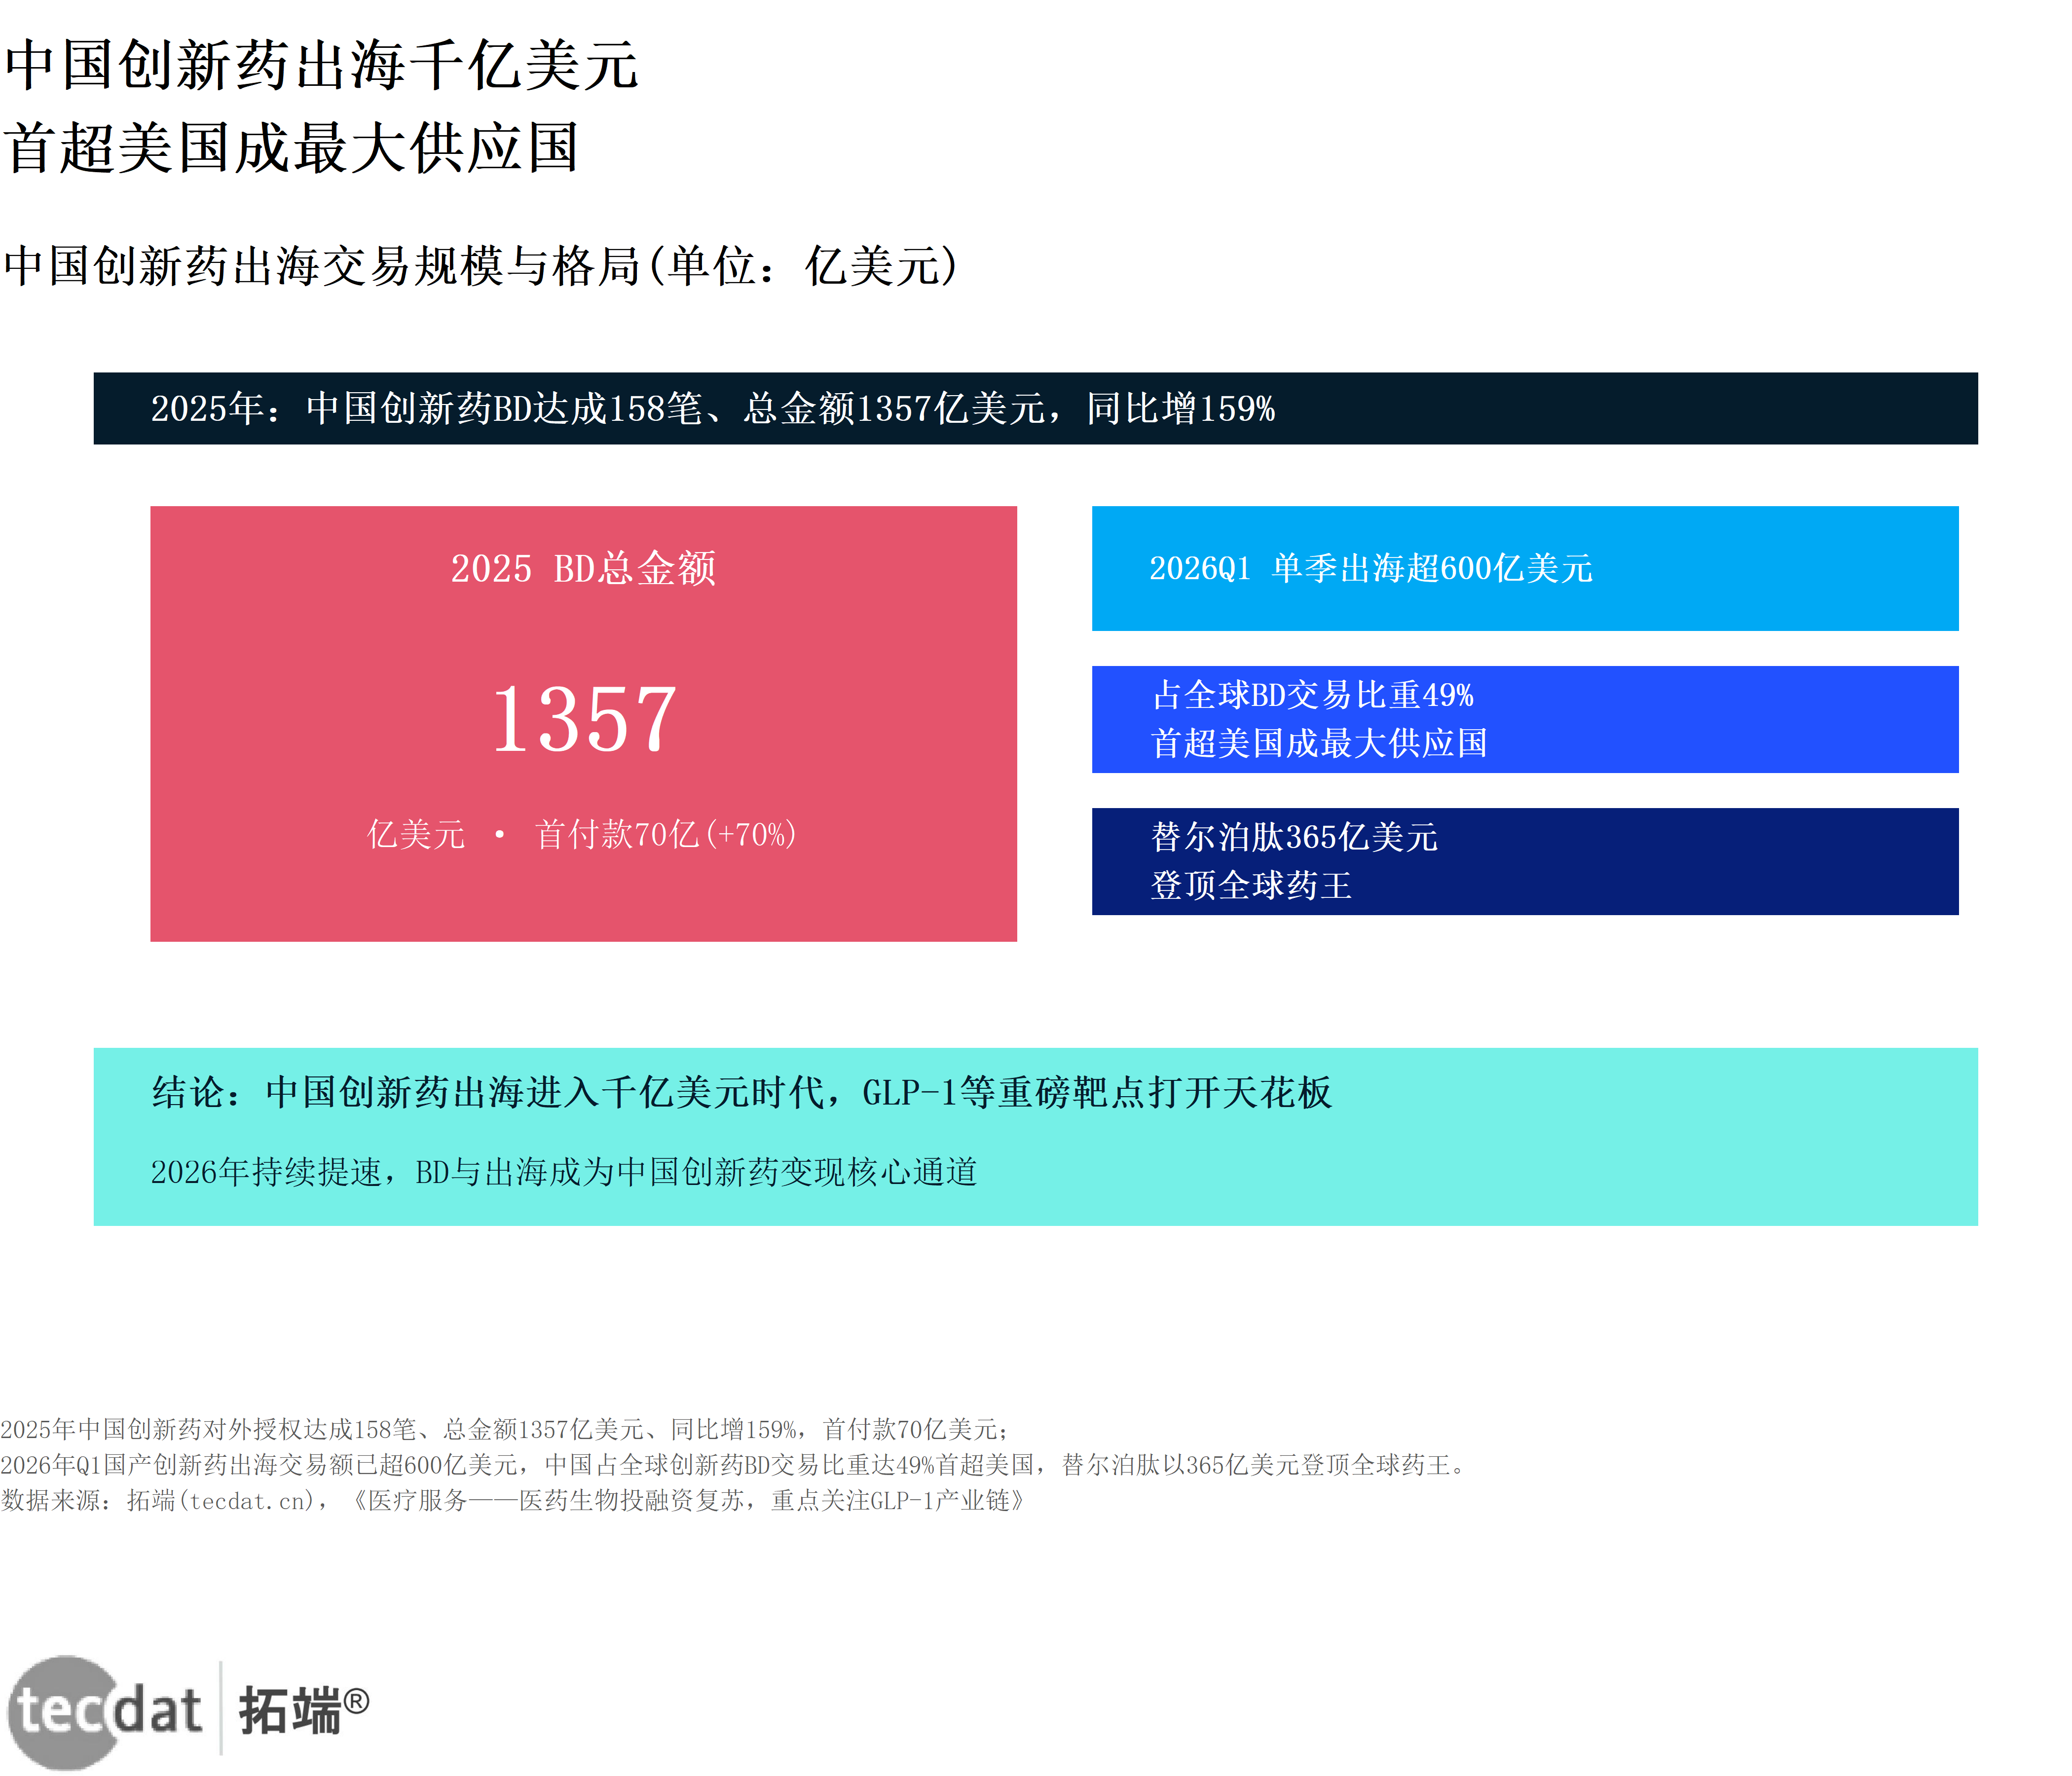Click the red card heading '2025 BD总金额'
Screen dimensions: 2072x1776
[x=583, y=568]
